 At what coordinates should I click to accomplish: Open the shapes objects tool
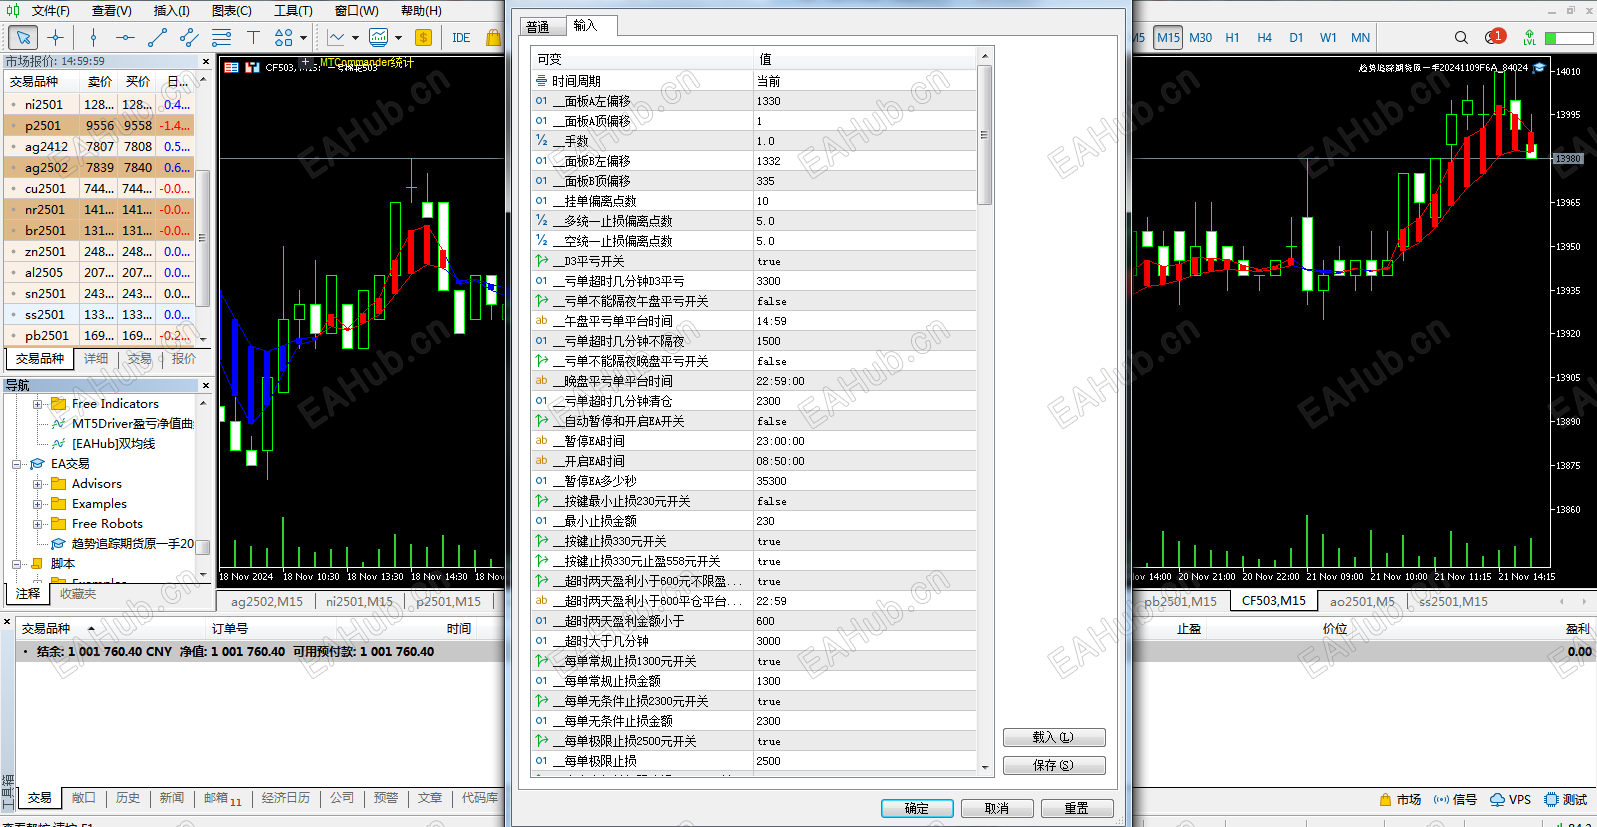(283, 38)
